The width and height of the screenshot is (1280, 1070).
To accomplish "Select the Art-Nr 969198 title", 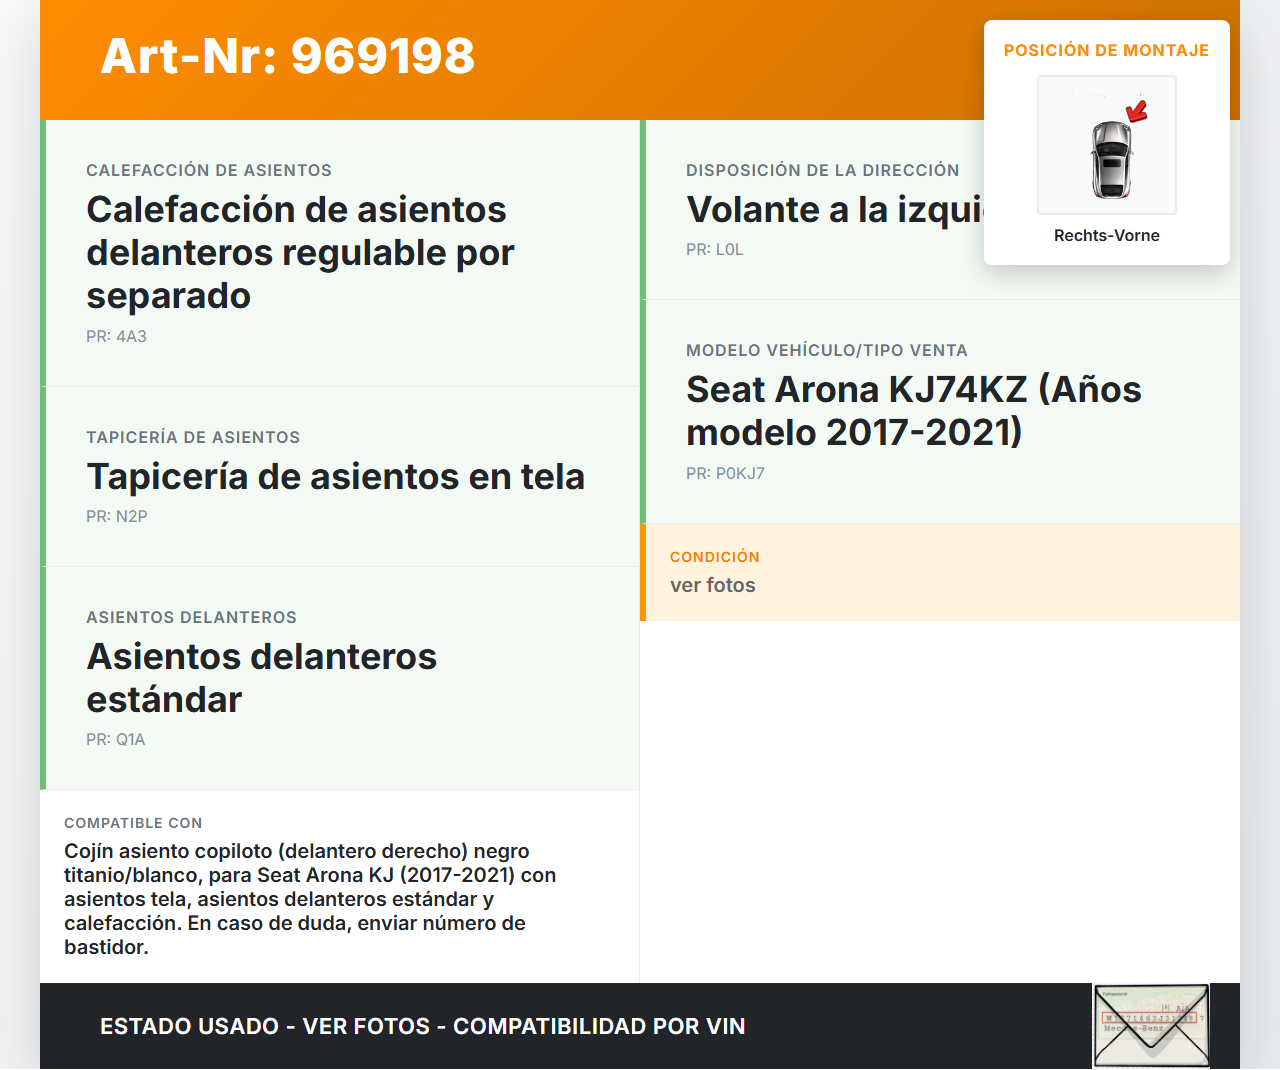I will click(x=288, y=57).
